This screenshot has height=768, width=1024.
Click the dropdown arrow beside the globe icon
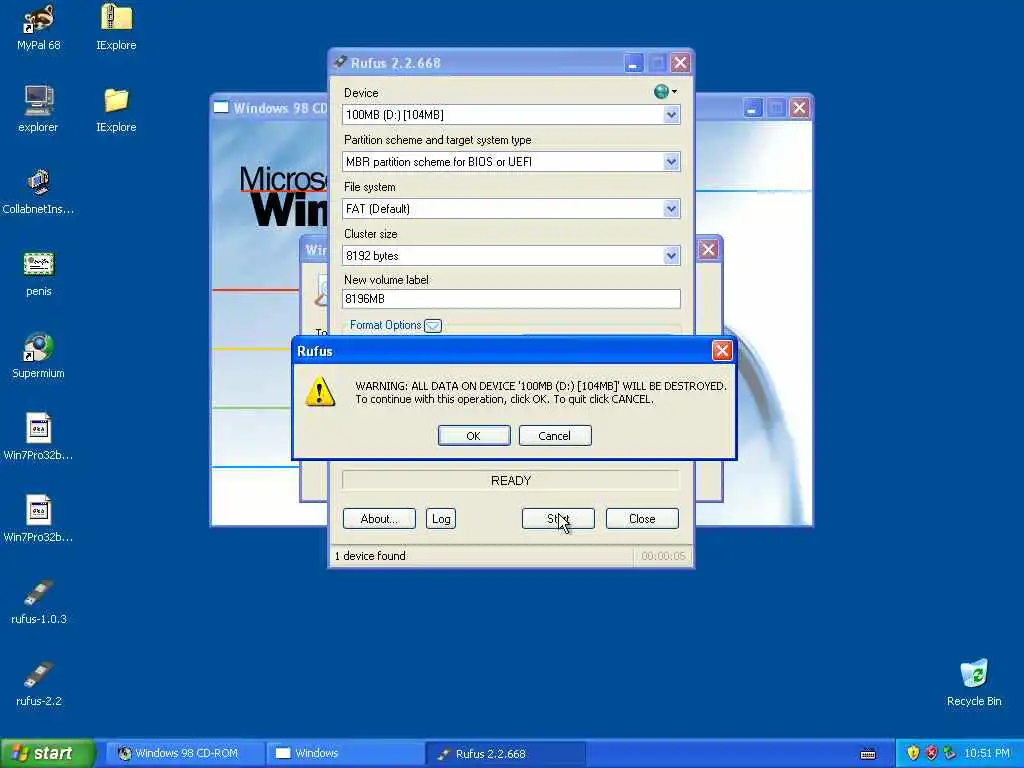pos(675,91)
